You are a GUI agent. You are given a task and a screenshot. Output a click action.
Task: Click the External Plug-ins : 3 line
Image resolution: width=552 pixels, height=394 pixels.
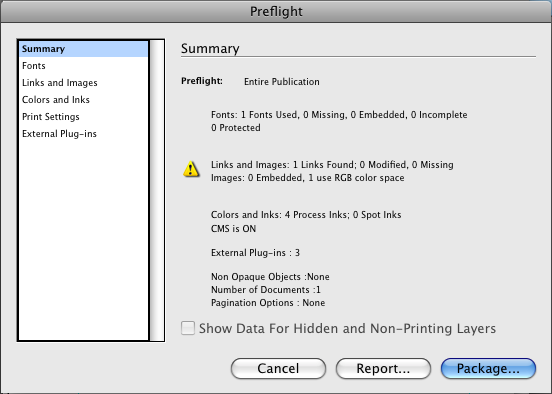255,253
